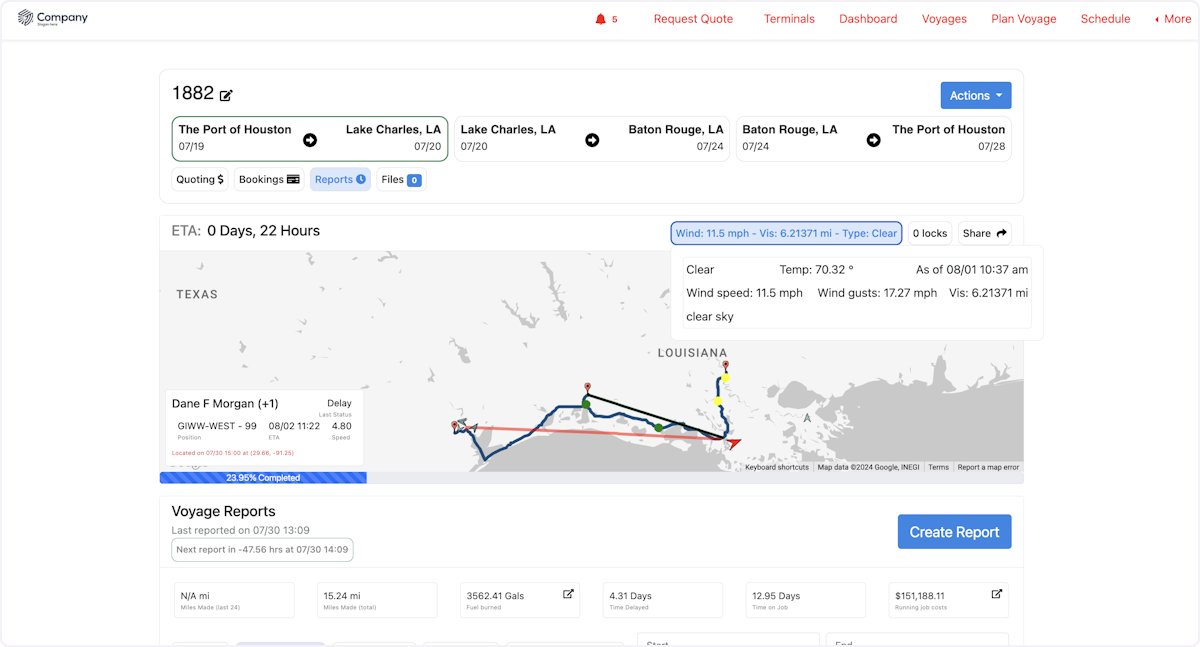Click red vessel arrow marker on map
Viewport: 1200px width, 647px height.
click(x=733, y=441)
